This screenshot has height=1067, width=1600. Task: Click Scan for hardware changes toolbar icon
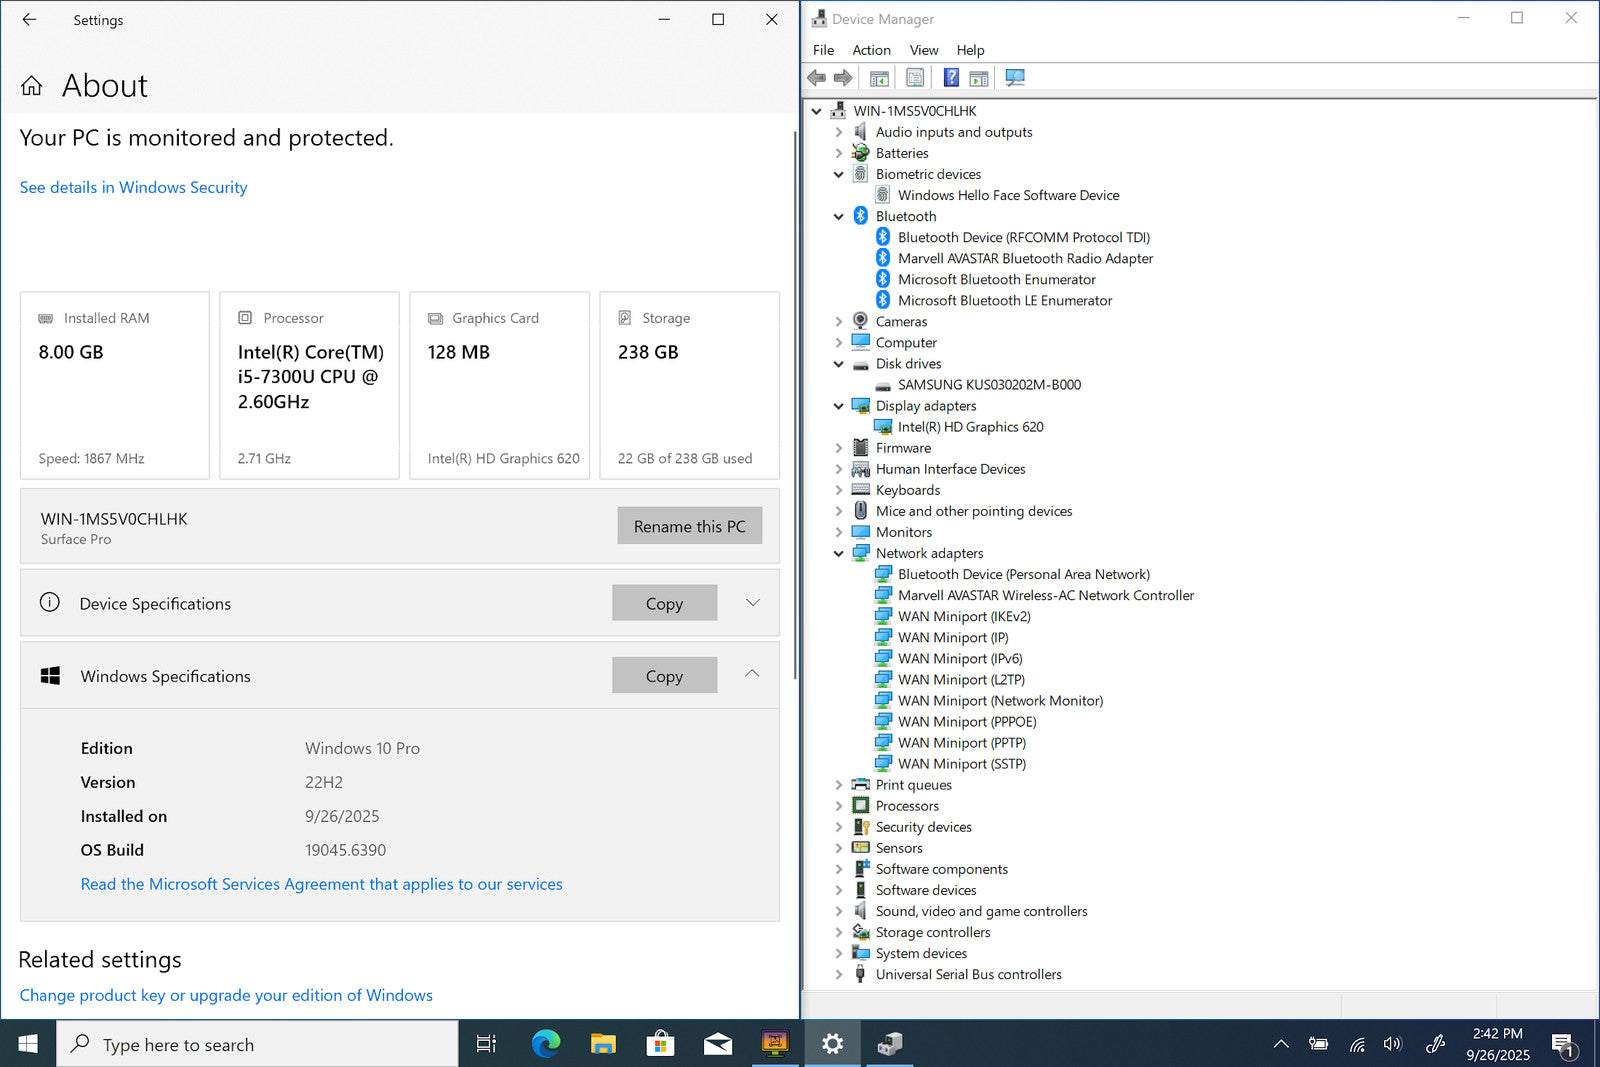(x=1015, y=78)
